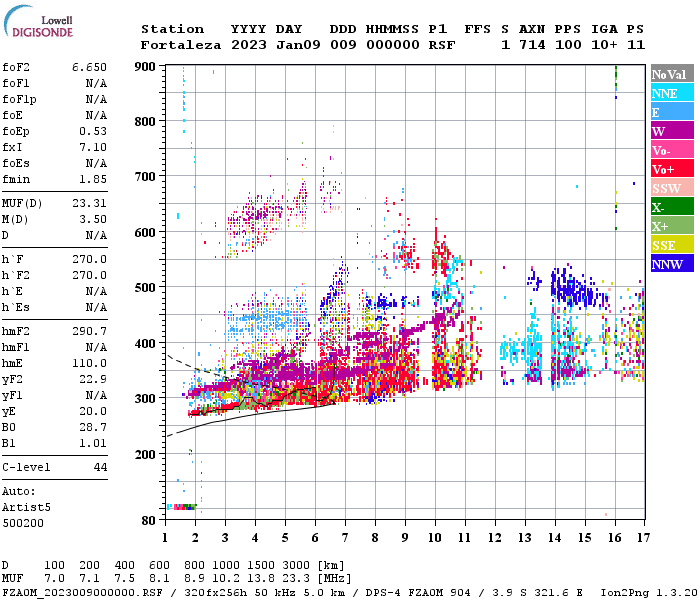Click the yF2 value 22.9
The height and width of the screenshot is (600, 700).
point(93,379)
